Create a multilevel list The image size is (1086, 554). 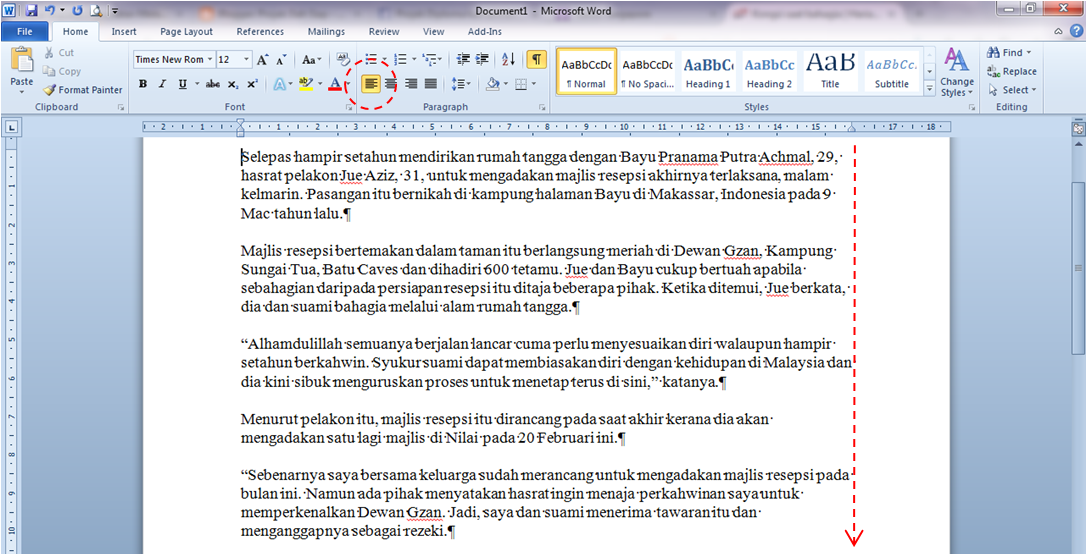pos(429,60)
